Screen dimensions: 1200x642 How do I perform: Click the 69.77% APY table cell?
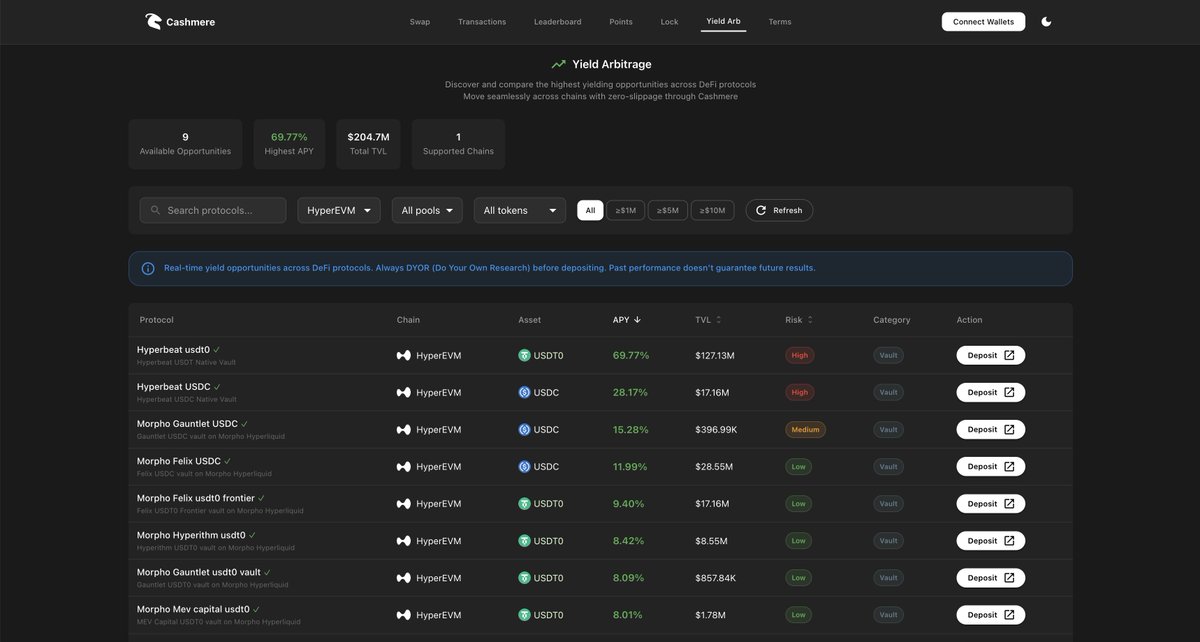(x=631, y=355)
